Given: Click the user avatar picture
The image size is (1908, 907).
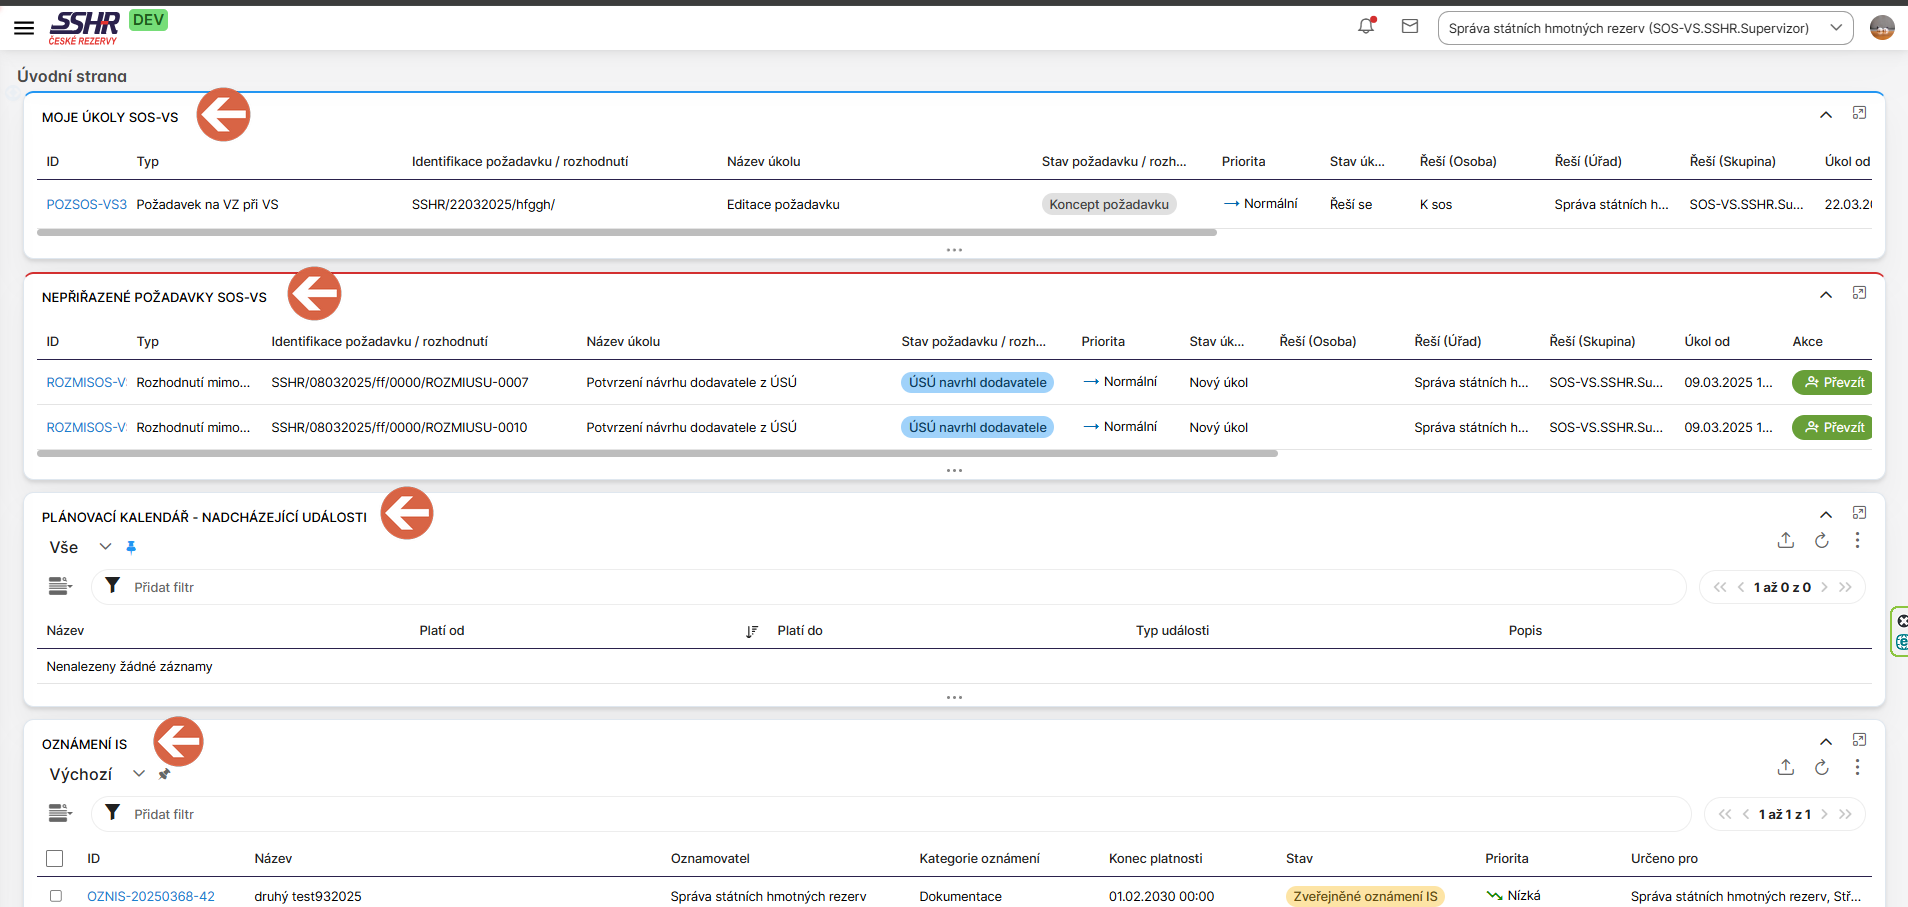Looking at the screenshot, I should [1881, 28].
